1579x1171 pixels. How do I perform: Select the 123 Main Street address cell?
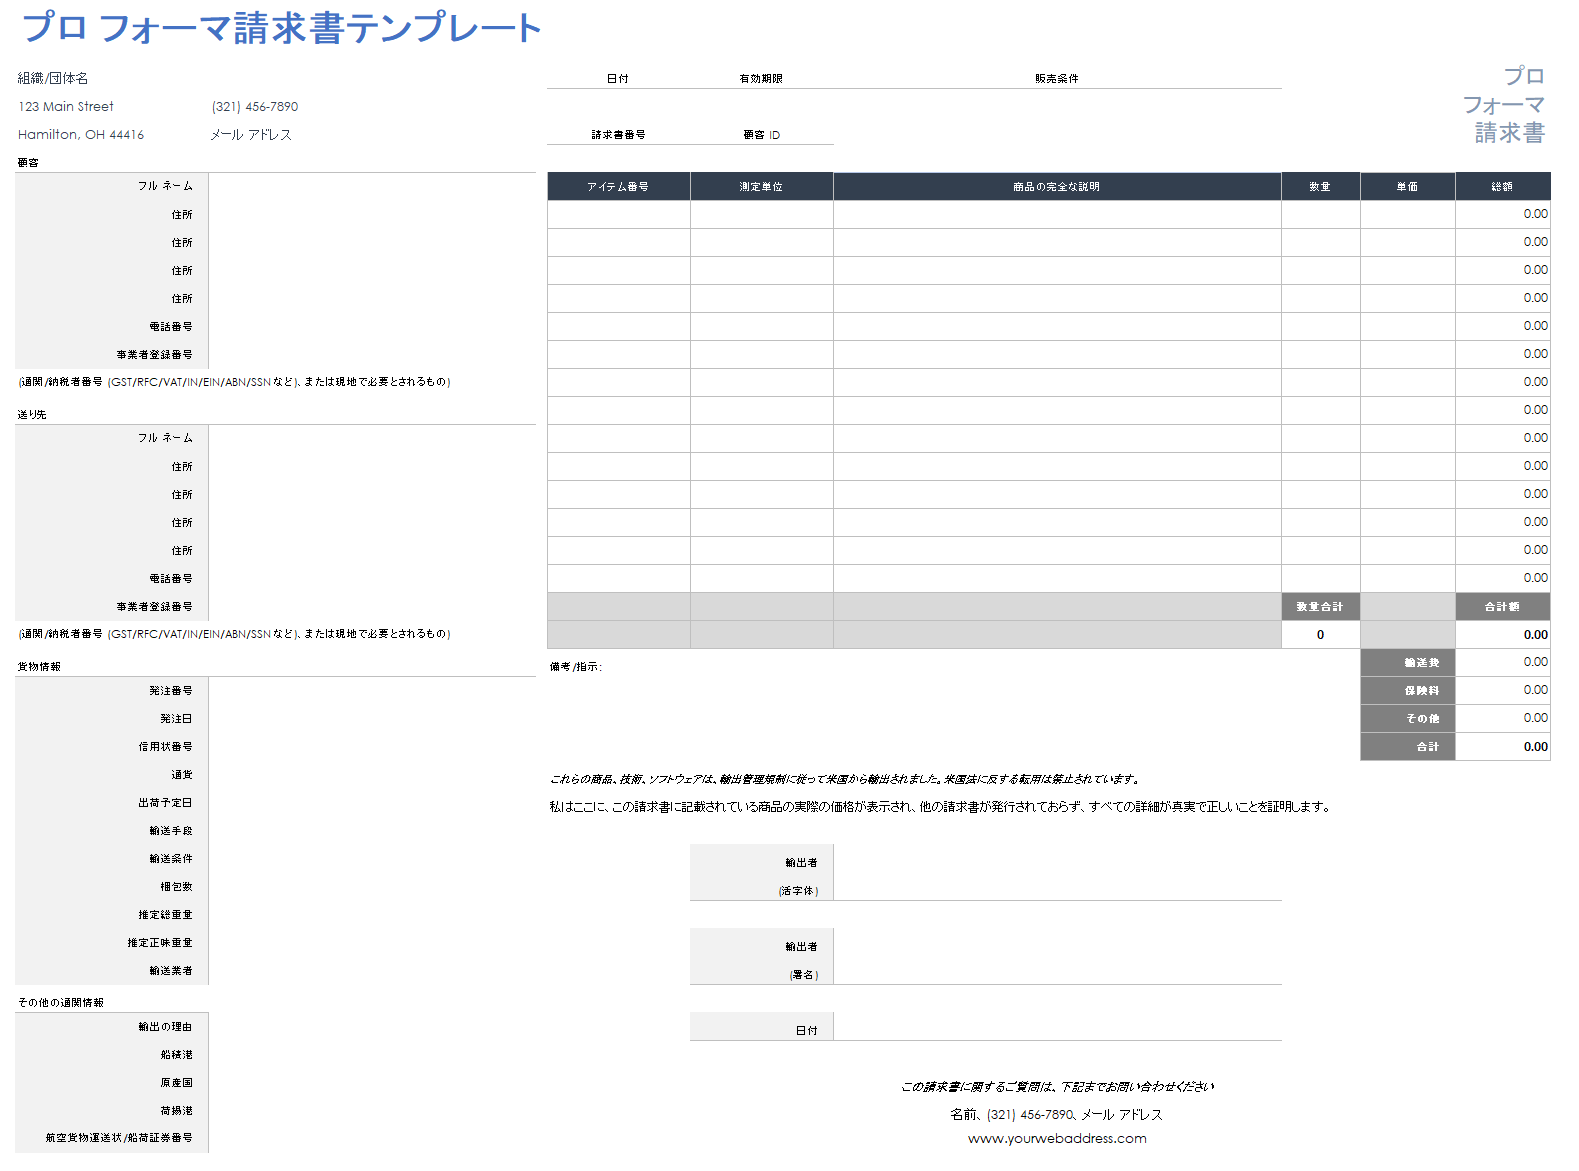pos(66,106)
